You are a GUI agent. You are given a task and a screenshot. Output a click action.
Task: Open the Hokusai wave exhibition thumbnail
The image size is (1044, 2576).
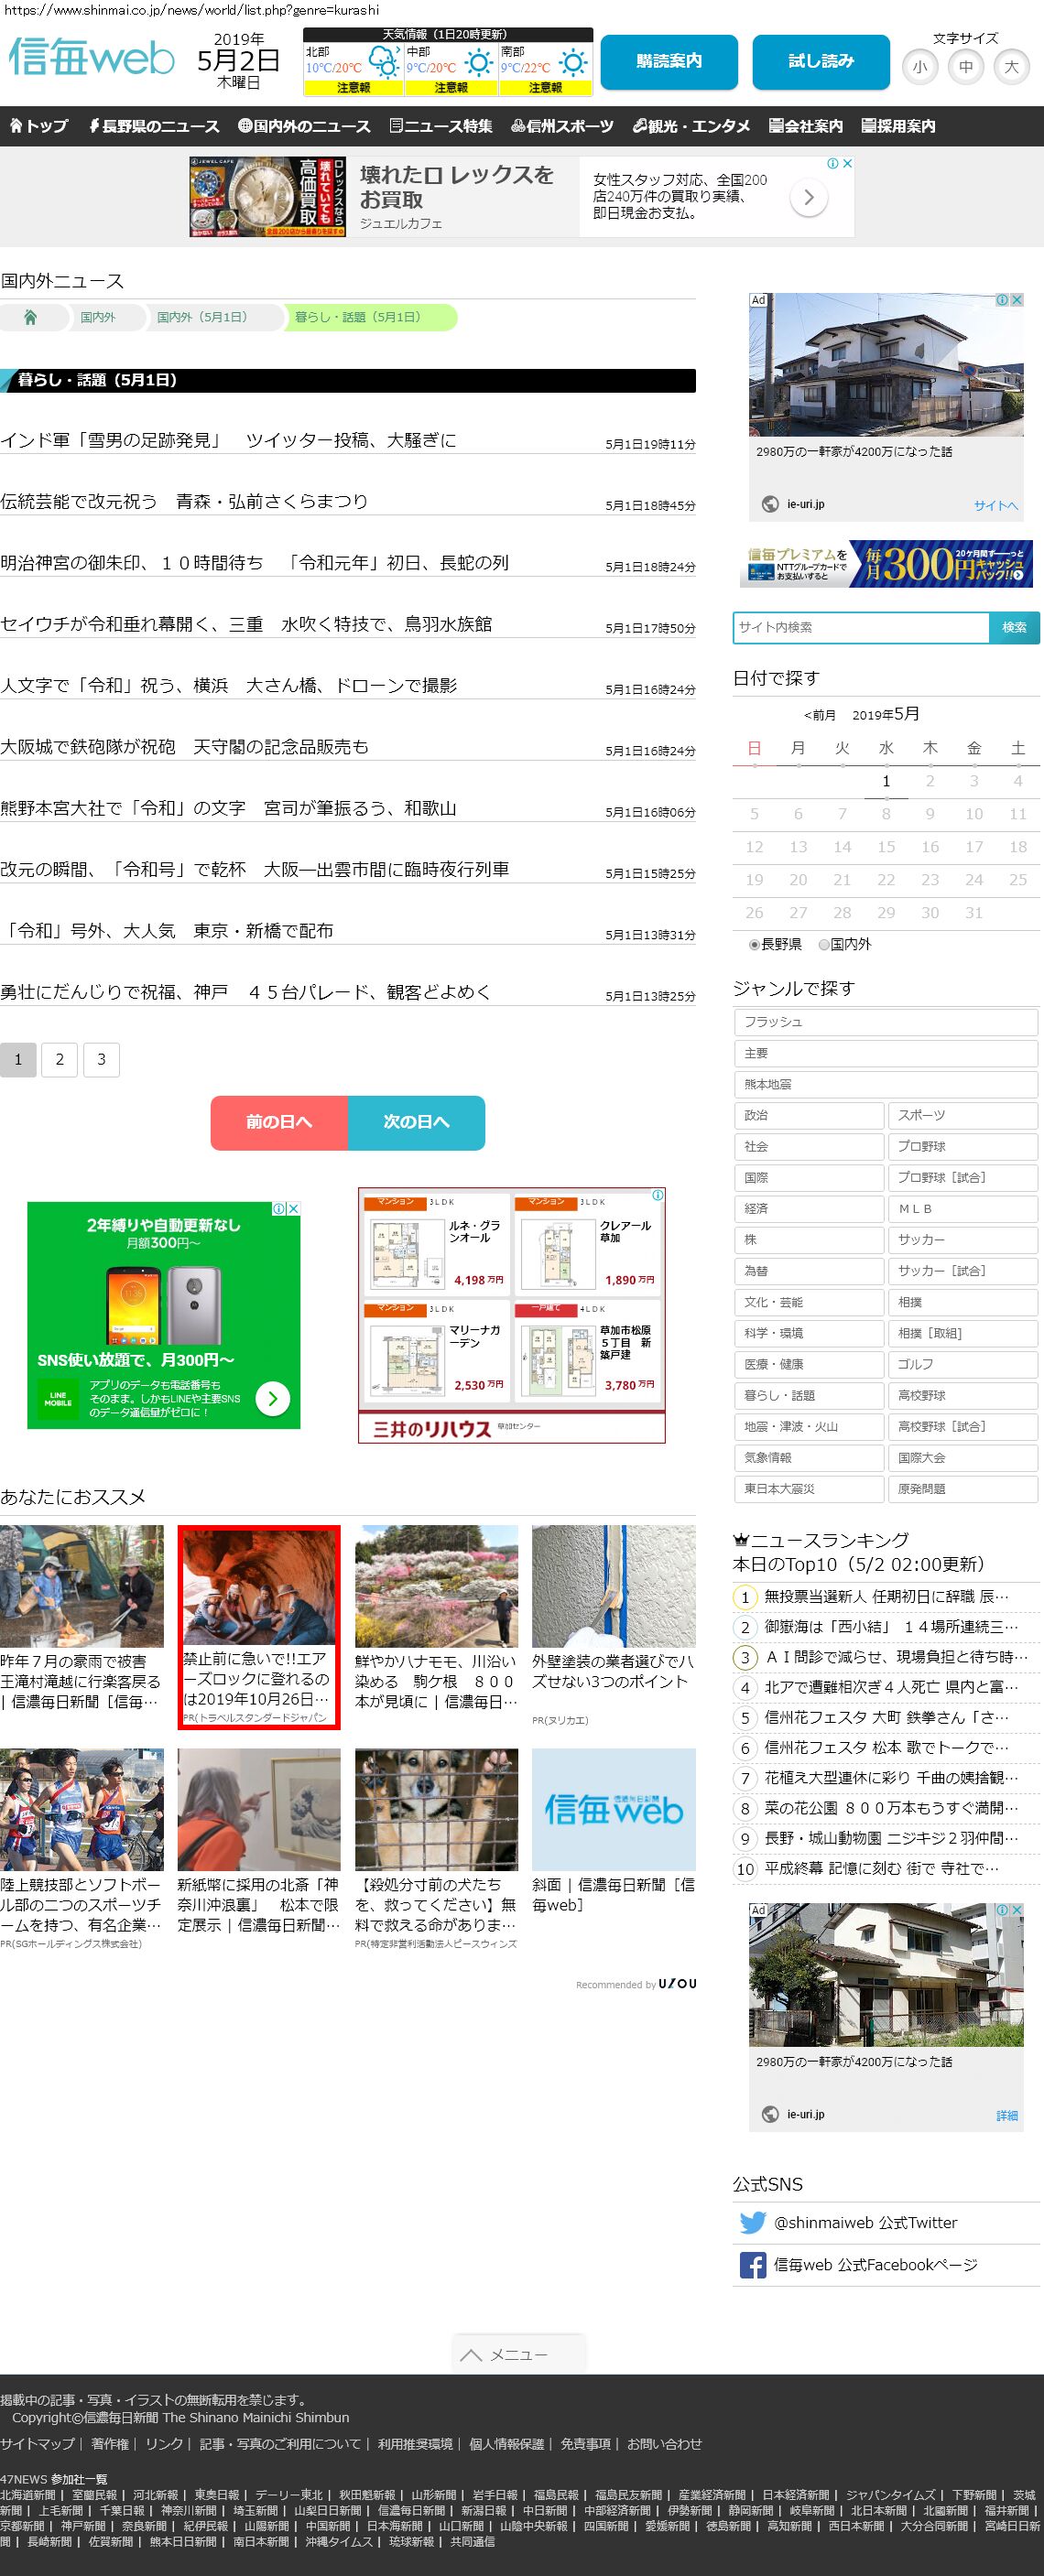[259, 1809]
